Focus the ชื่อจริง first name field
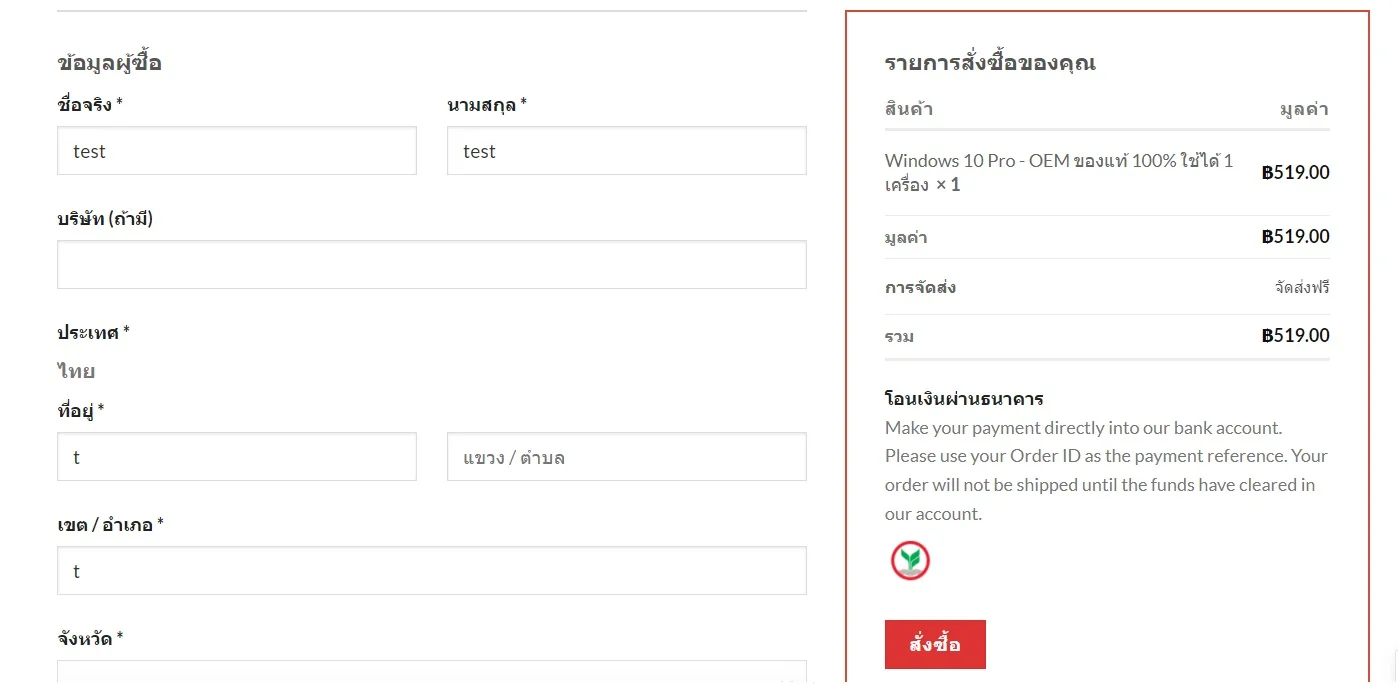Screen dimensions: 1398x684 point(237,151)
